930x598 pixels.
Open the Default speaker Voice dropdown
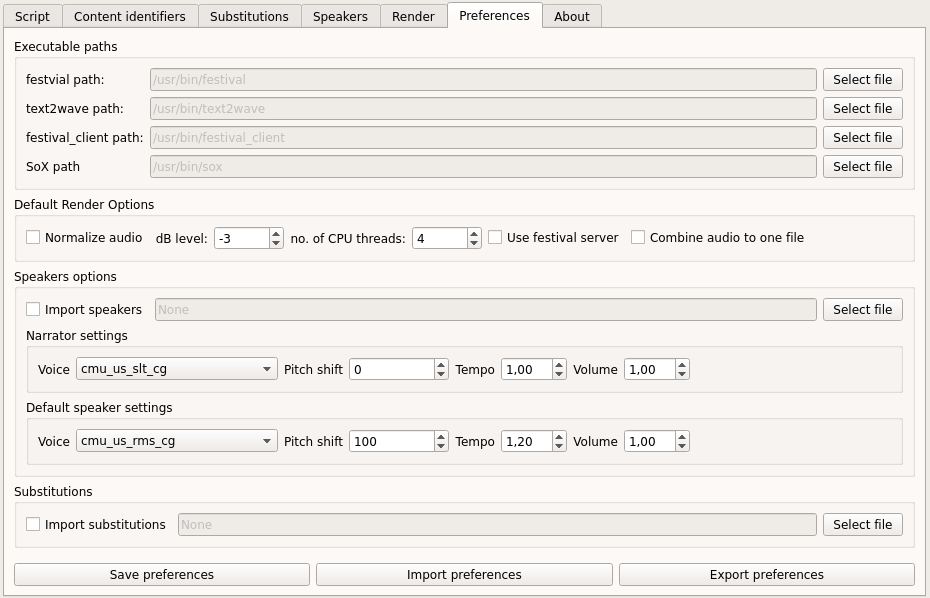[177, 441]
